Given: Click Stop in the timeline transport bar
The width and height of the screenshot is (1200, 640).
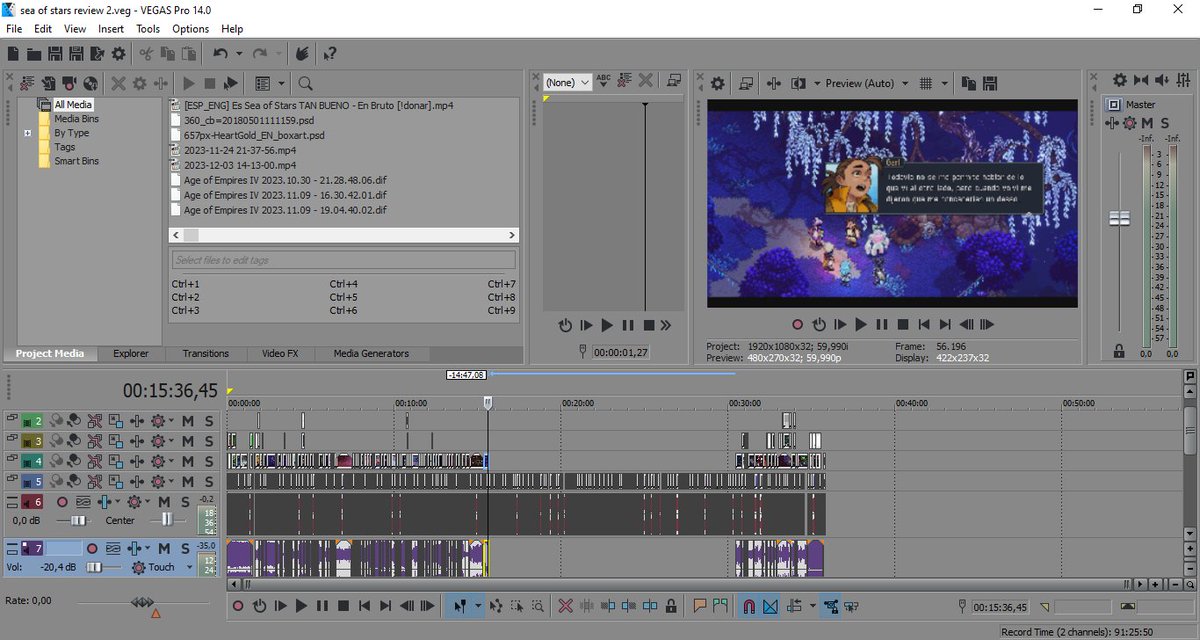Looking at the screenshot, I should [343, 606].
